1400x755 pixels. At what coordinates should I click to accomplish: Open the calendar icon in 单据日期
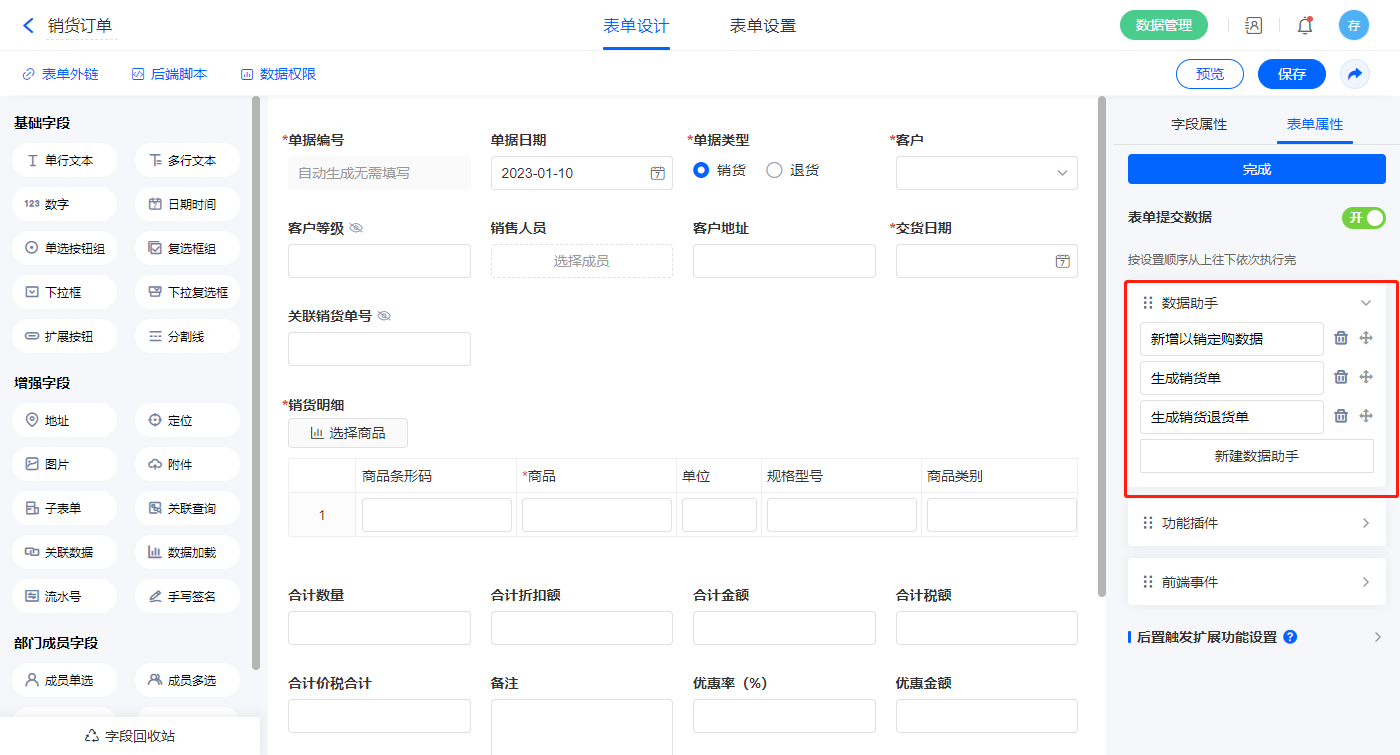(657, 173)
